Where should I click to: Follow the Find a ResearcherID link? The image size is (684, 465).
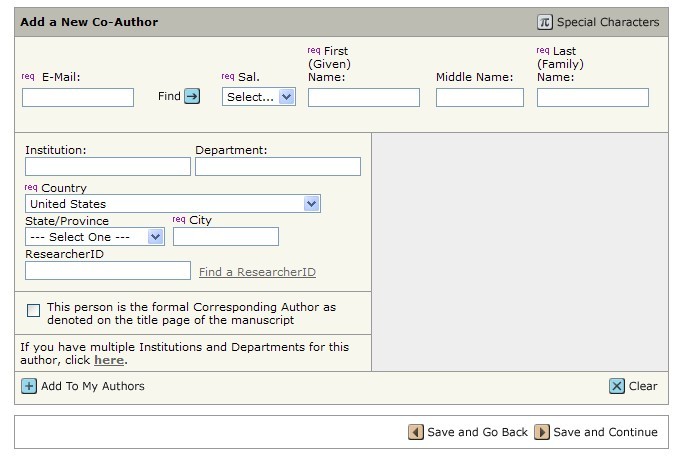coord(257,272)
